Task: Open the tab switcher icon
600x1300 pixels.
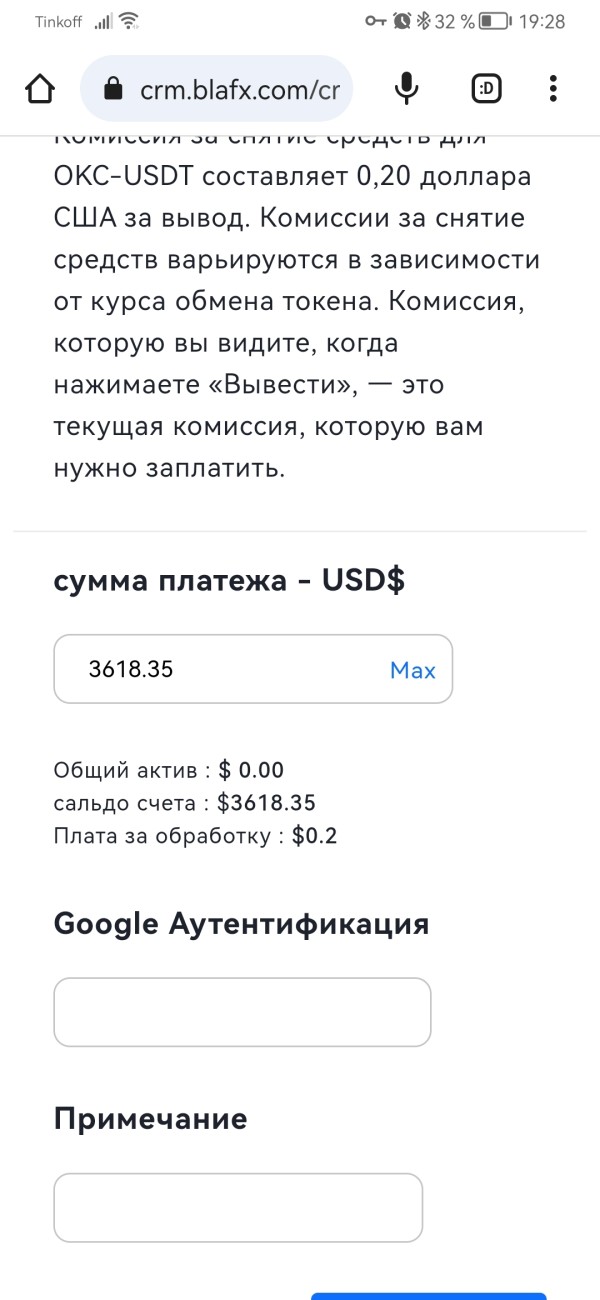Action: coord(486,89)
